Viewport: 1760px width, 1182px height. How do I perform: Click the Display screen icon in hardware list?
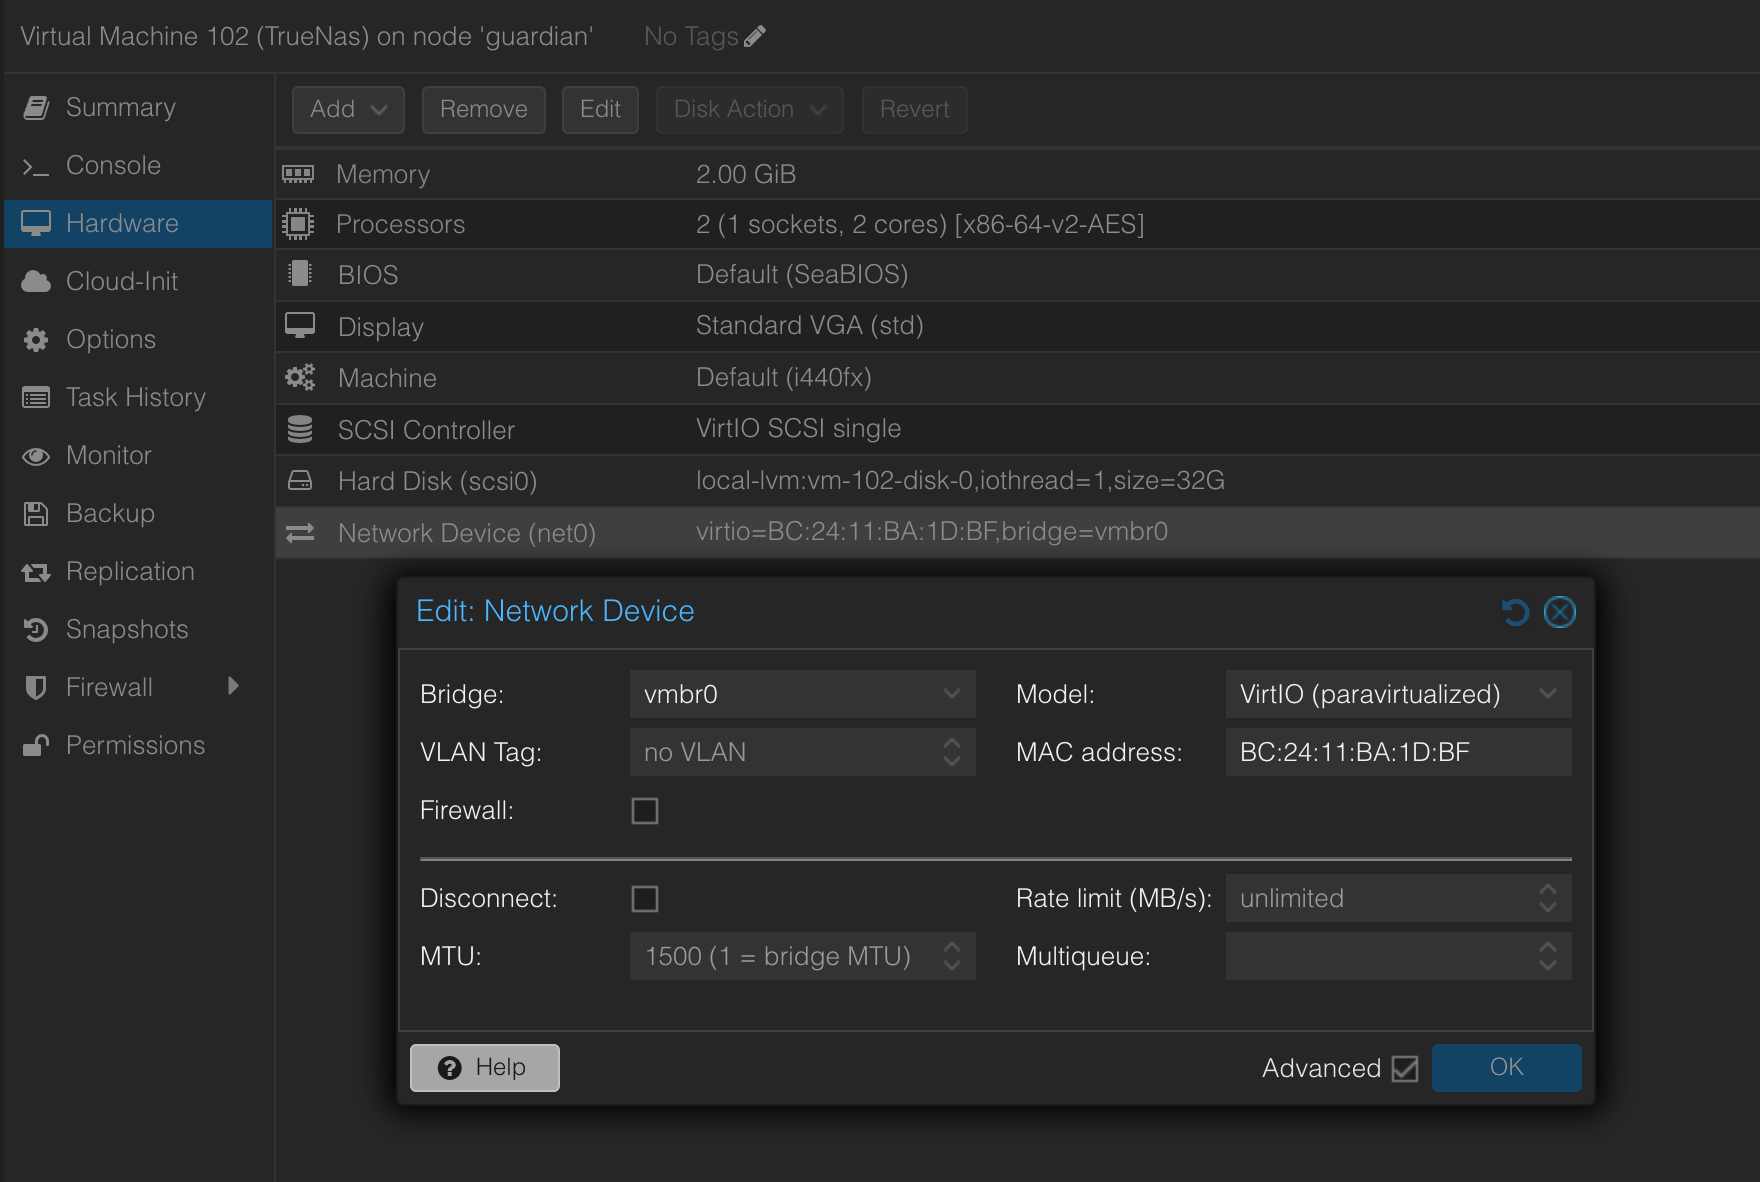coord(300,326)
